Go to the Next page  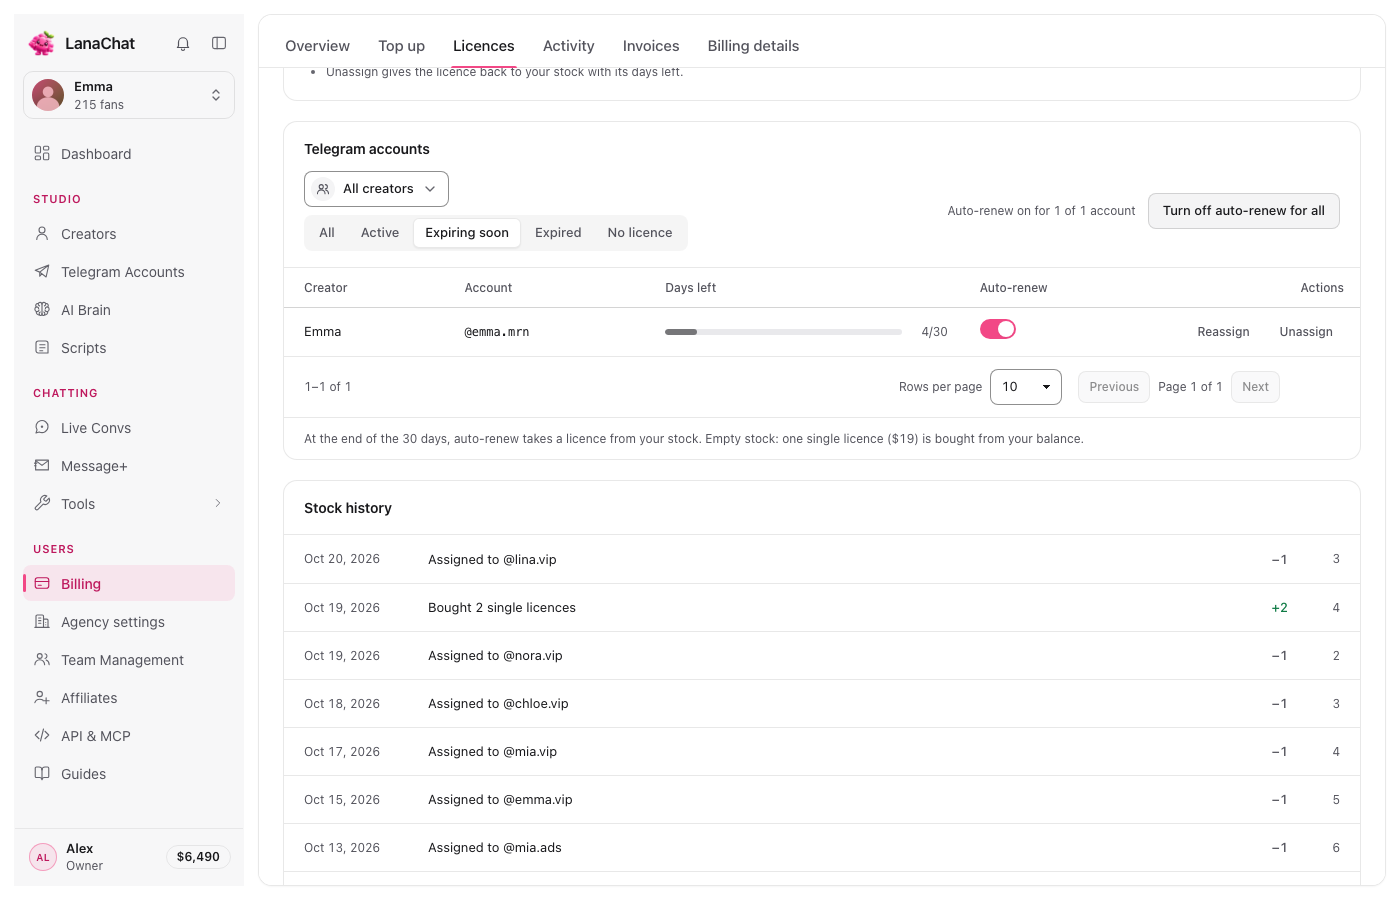coord(1255,387)
